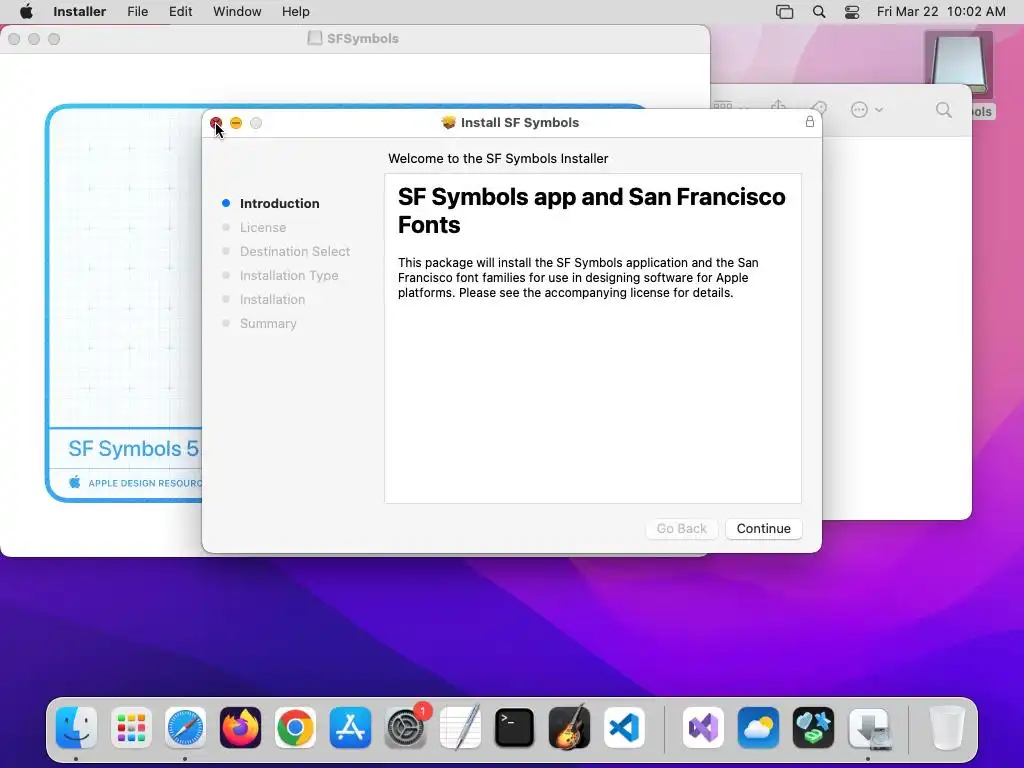Open Google Chrome from the Dock
This screenshot has width=1024, height=768.
[x=295, y=727]
